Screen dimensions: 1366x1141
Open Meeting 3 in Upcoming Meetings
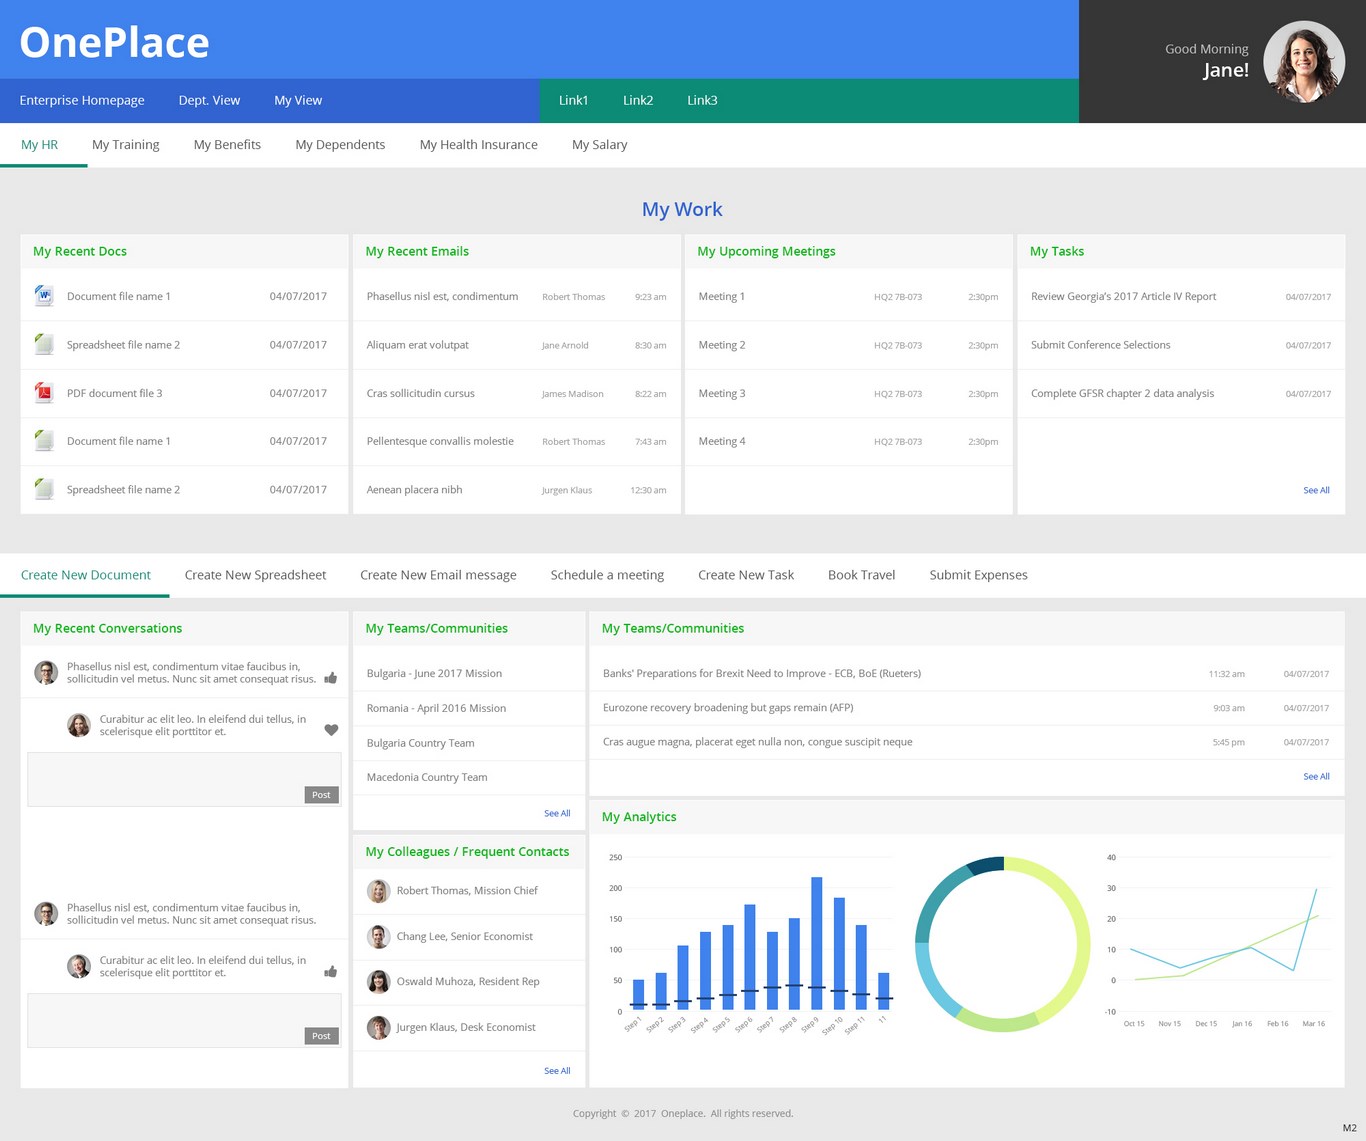[722, 394]
